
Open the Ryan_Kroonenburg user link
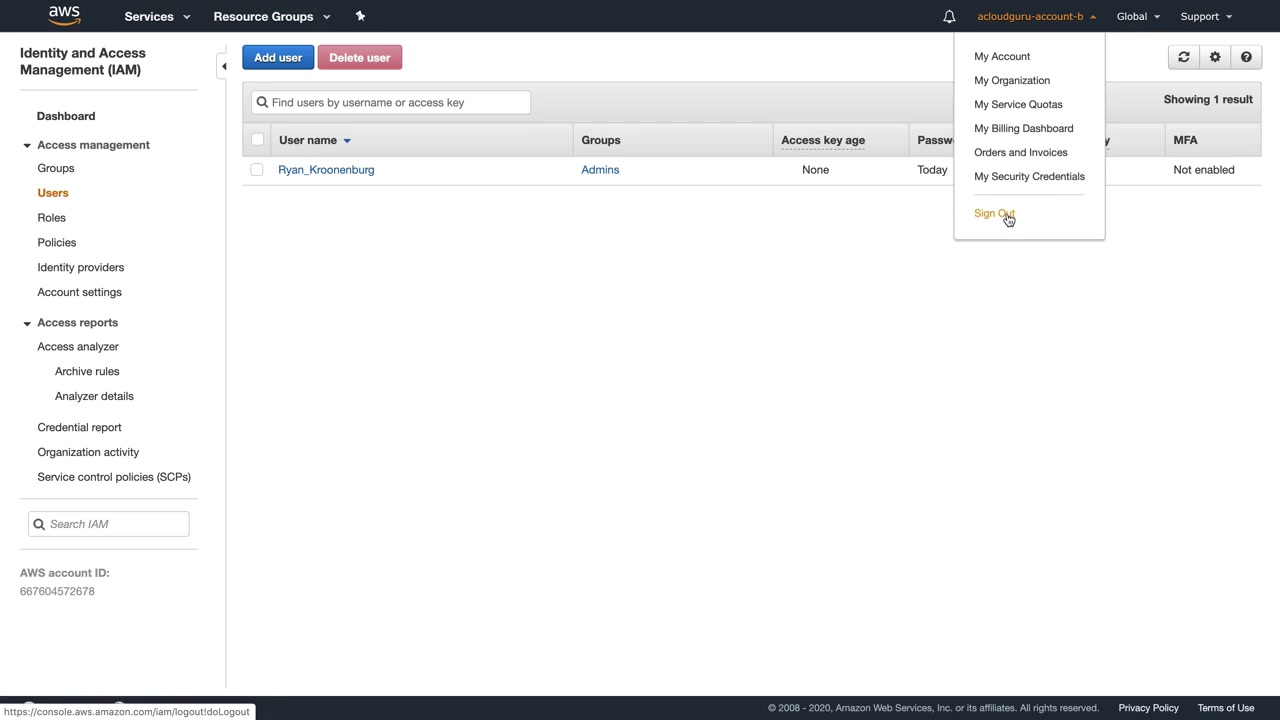click(x=326, y=170)
